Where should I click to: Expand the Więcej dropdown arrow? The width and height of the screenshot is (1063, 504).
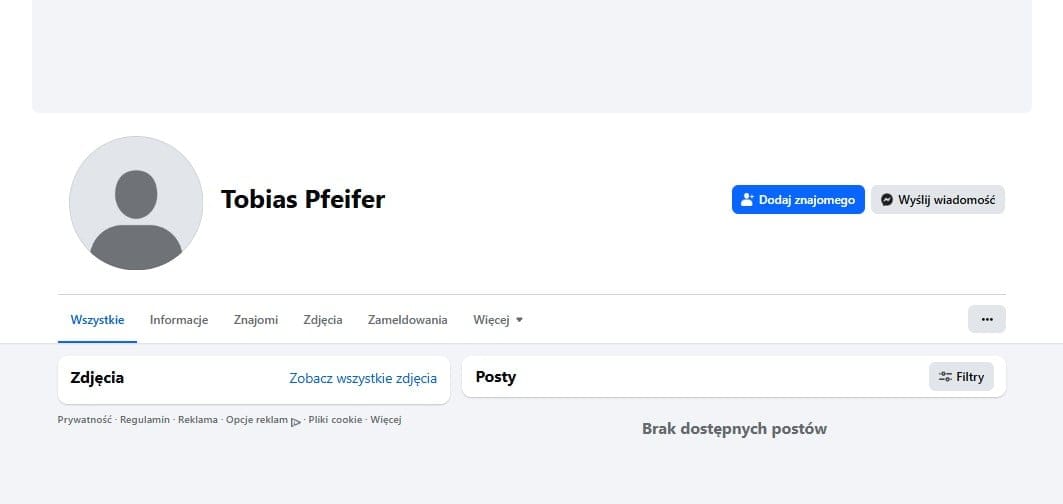click(x=519, y=320)
